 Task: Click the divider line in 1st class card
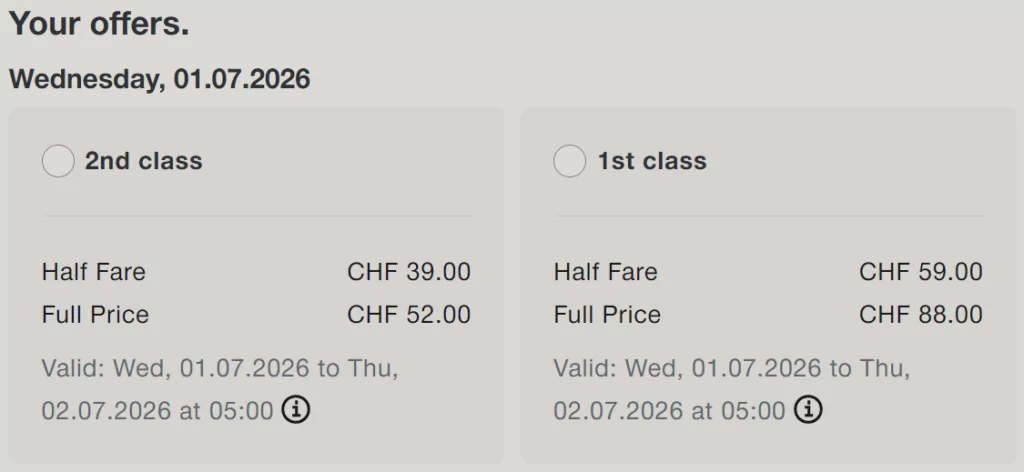769,216
